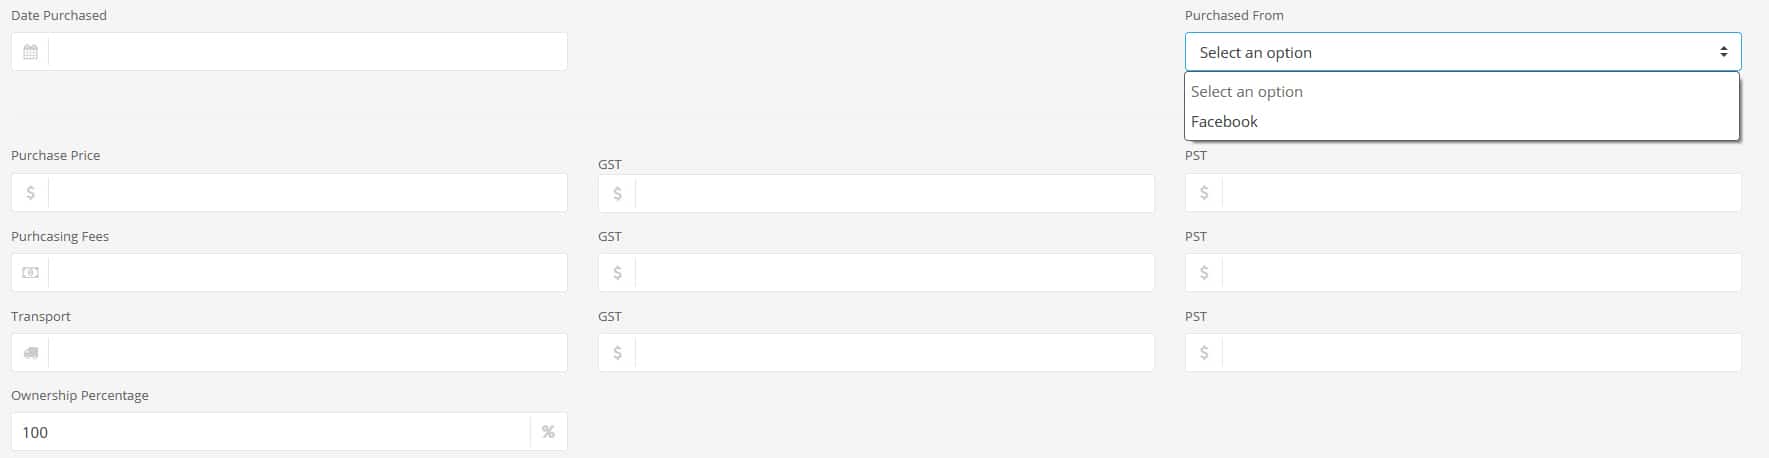Click the percent icon in Ownership Percentage

[x=548, y=432]
